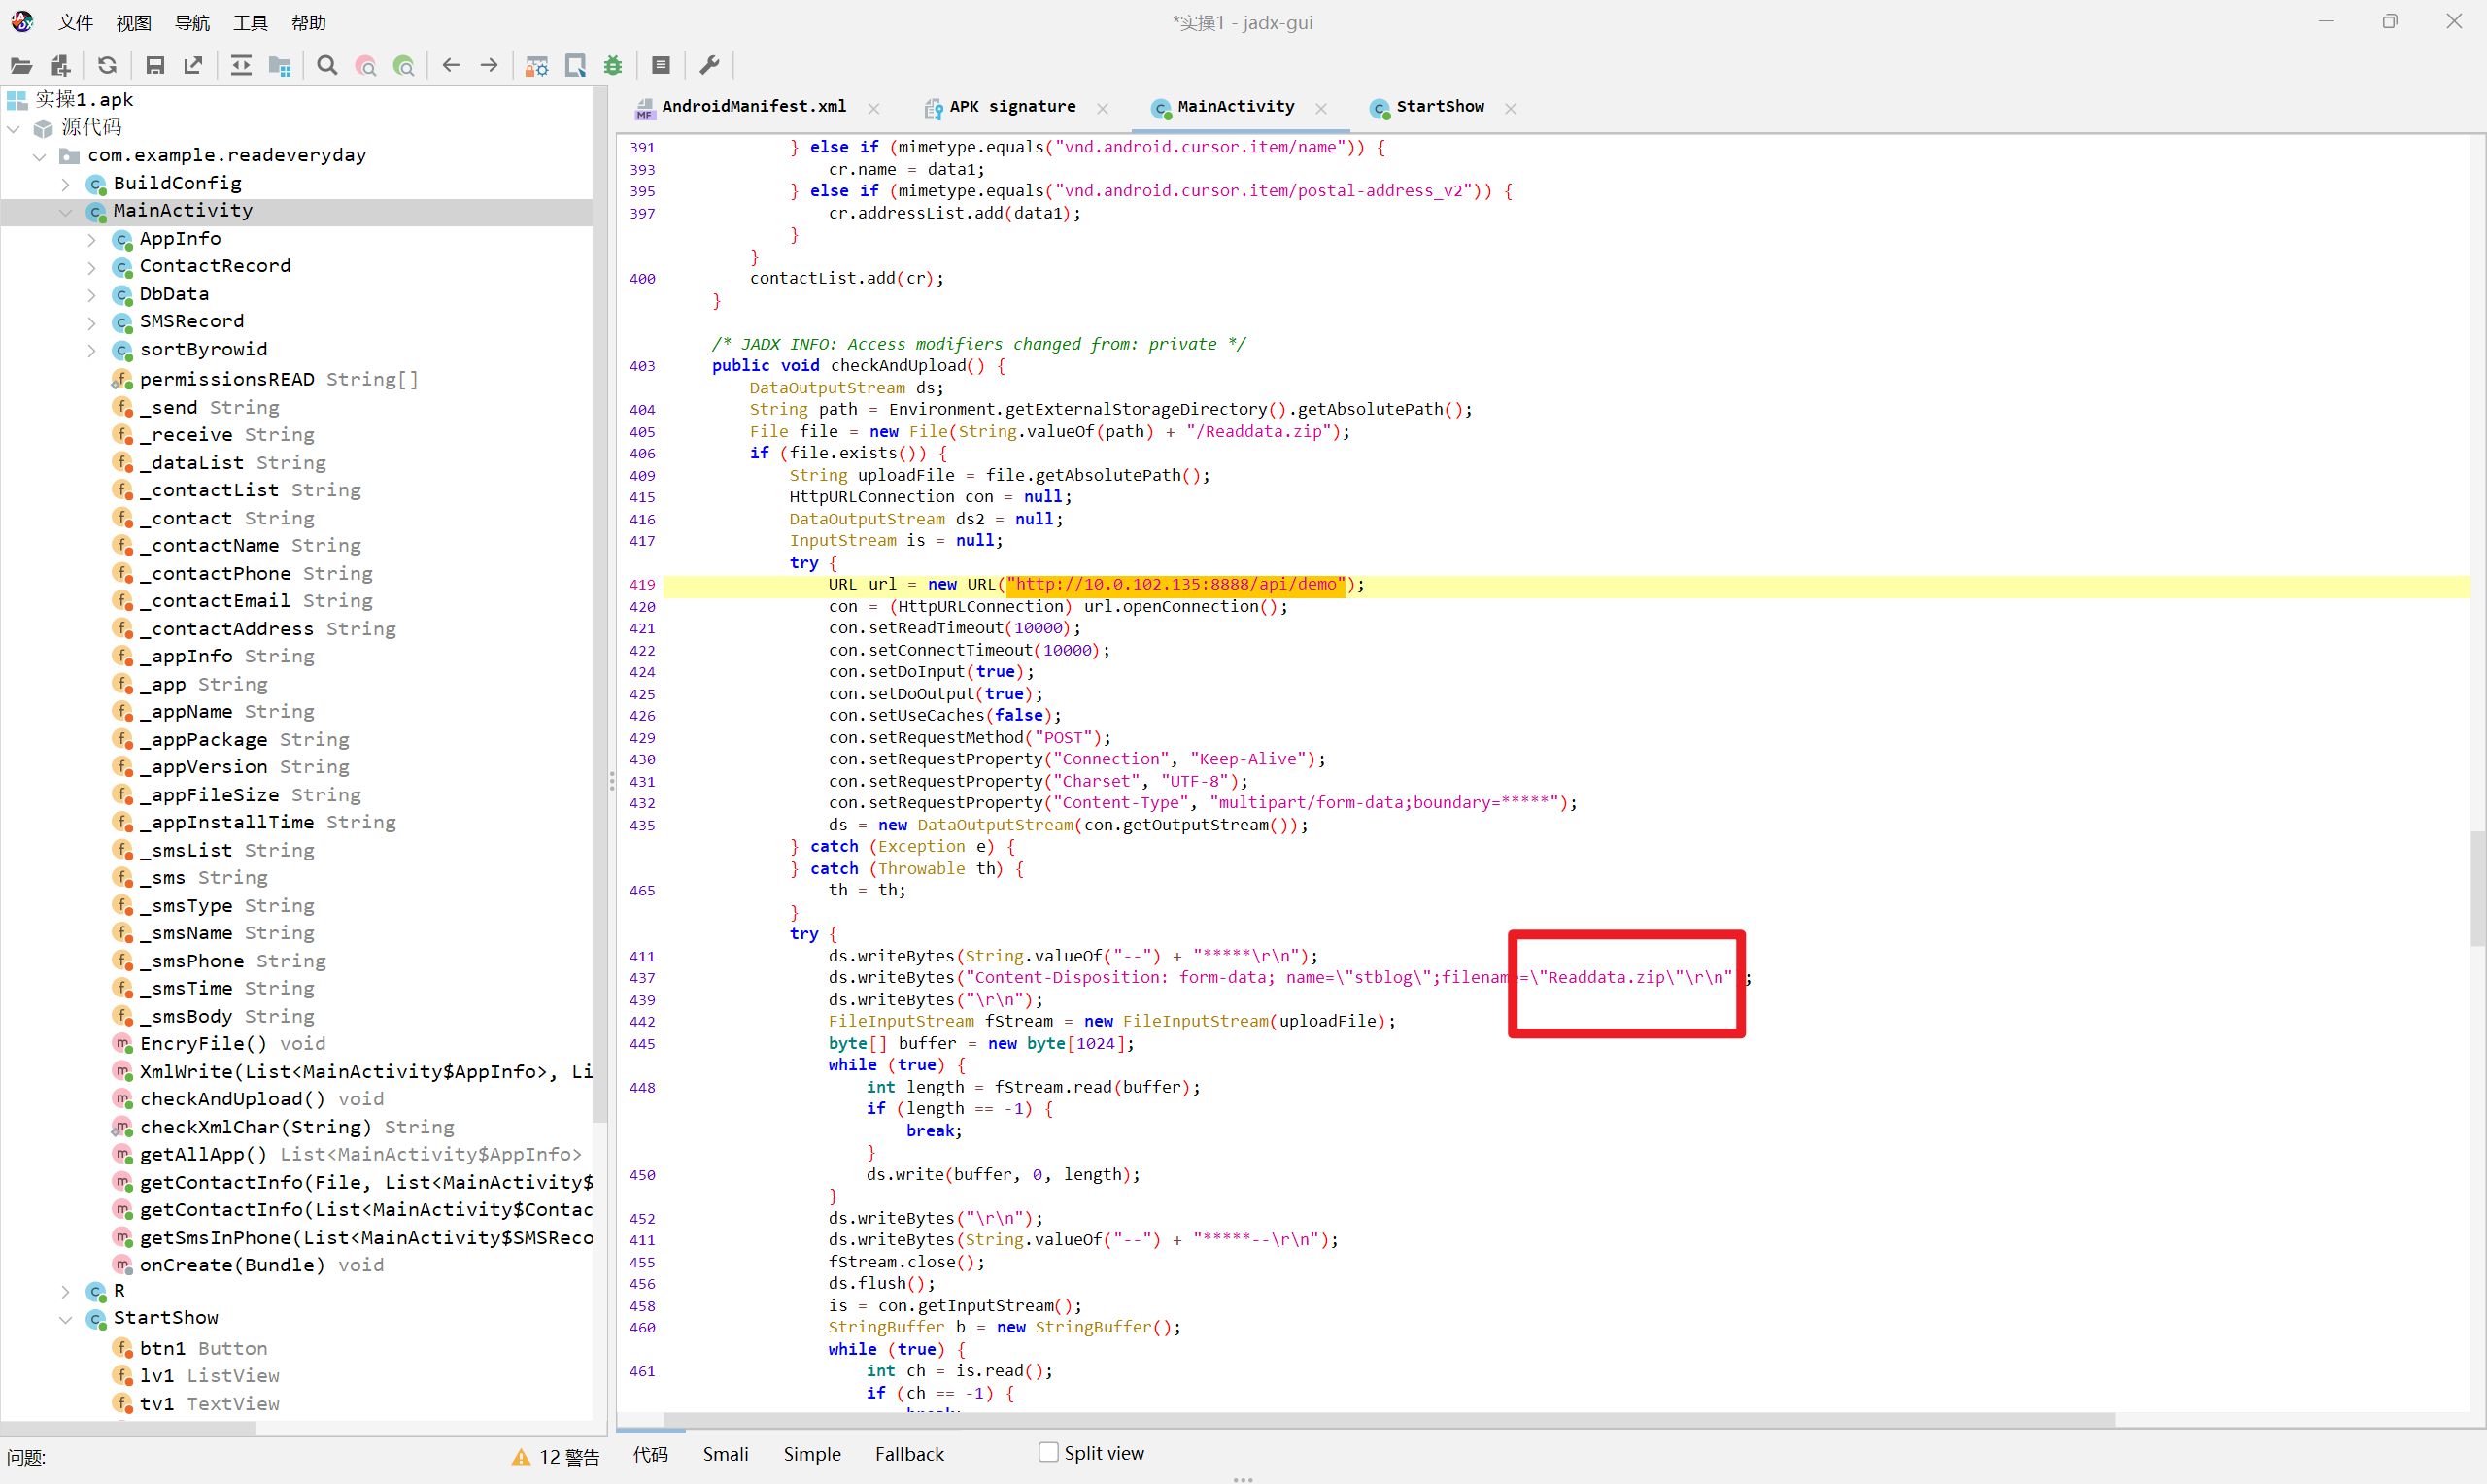Open the log viewer icon
The image size is (2487, 1484).
(661, 66)
